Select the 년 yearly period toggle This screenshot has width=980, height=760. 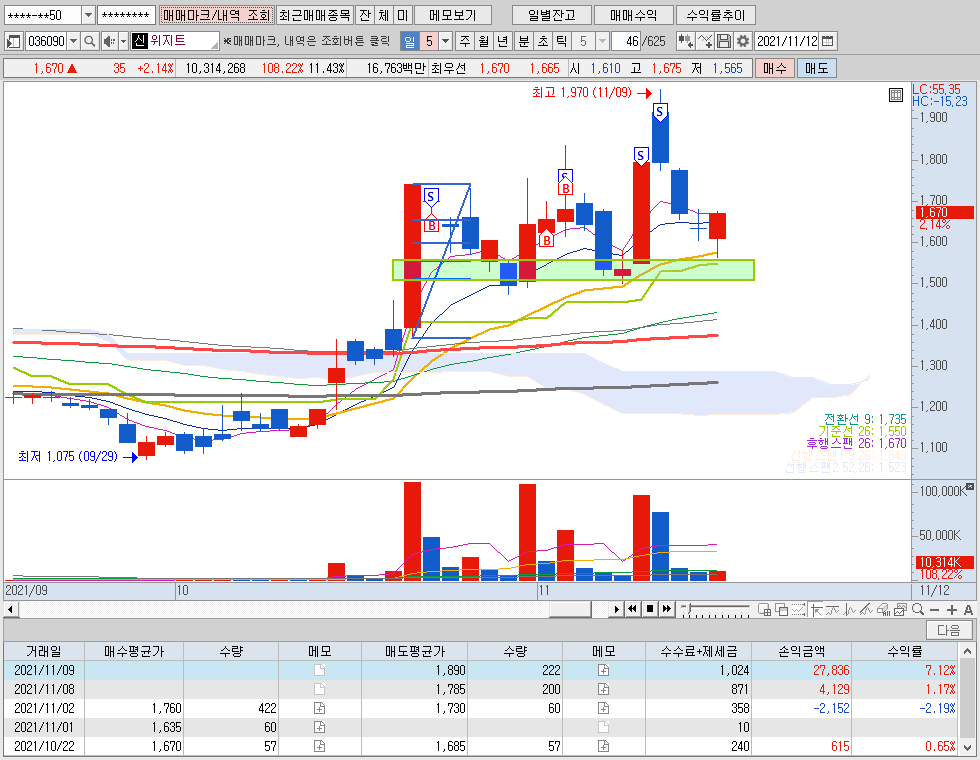tap(502, 41)
